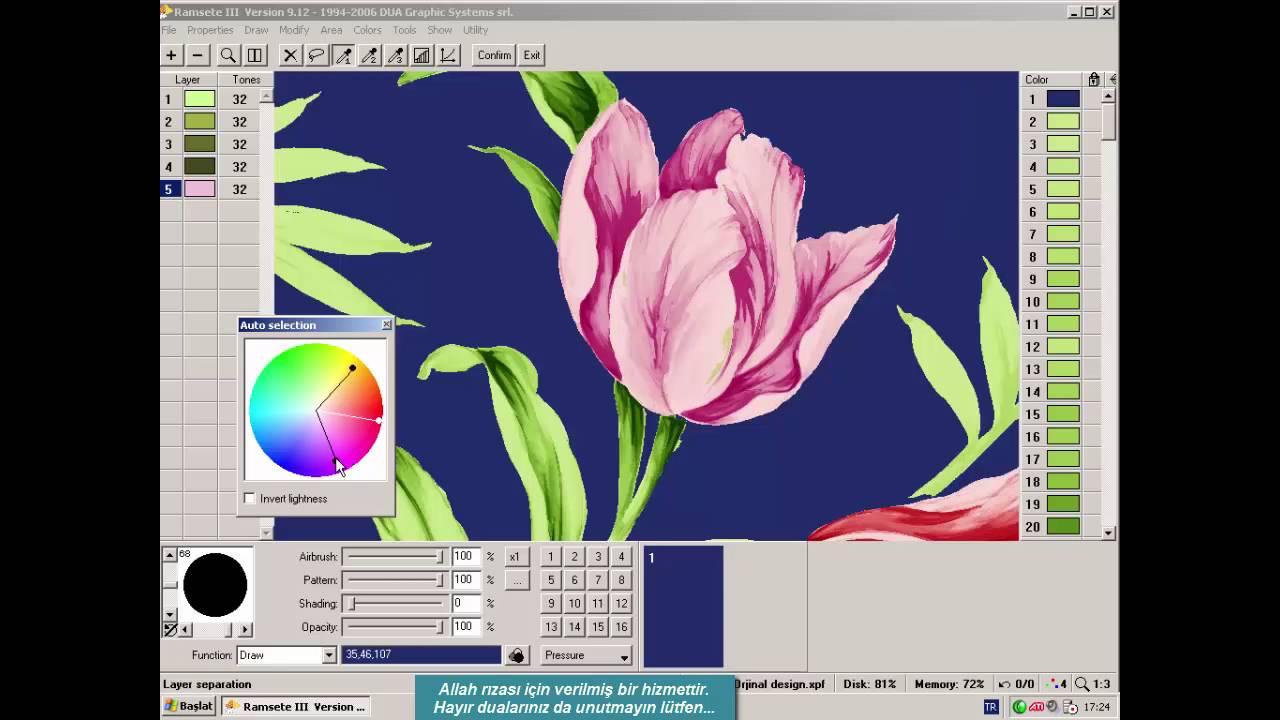Image resolution: width=1280 pixels, height=720 pixels.
Task: Click the Opacity slider
Action: (x=395, y=627)
